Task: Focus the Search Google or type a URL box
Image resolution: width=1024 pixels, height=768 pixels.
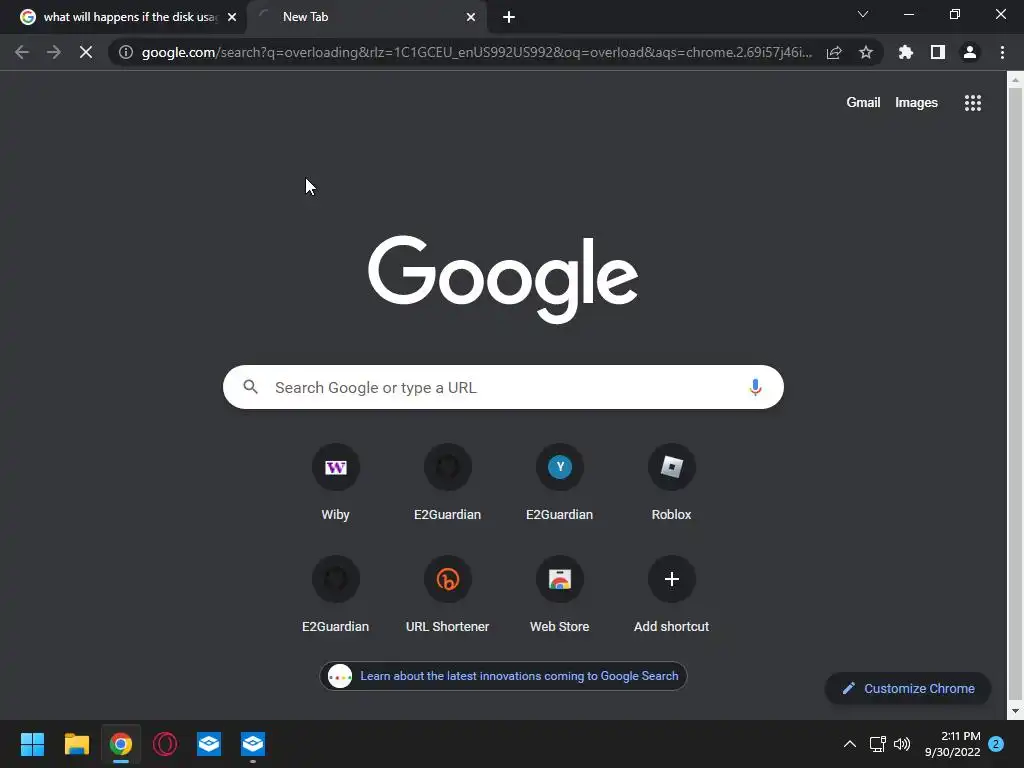Action: [x=503, y=387]
